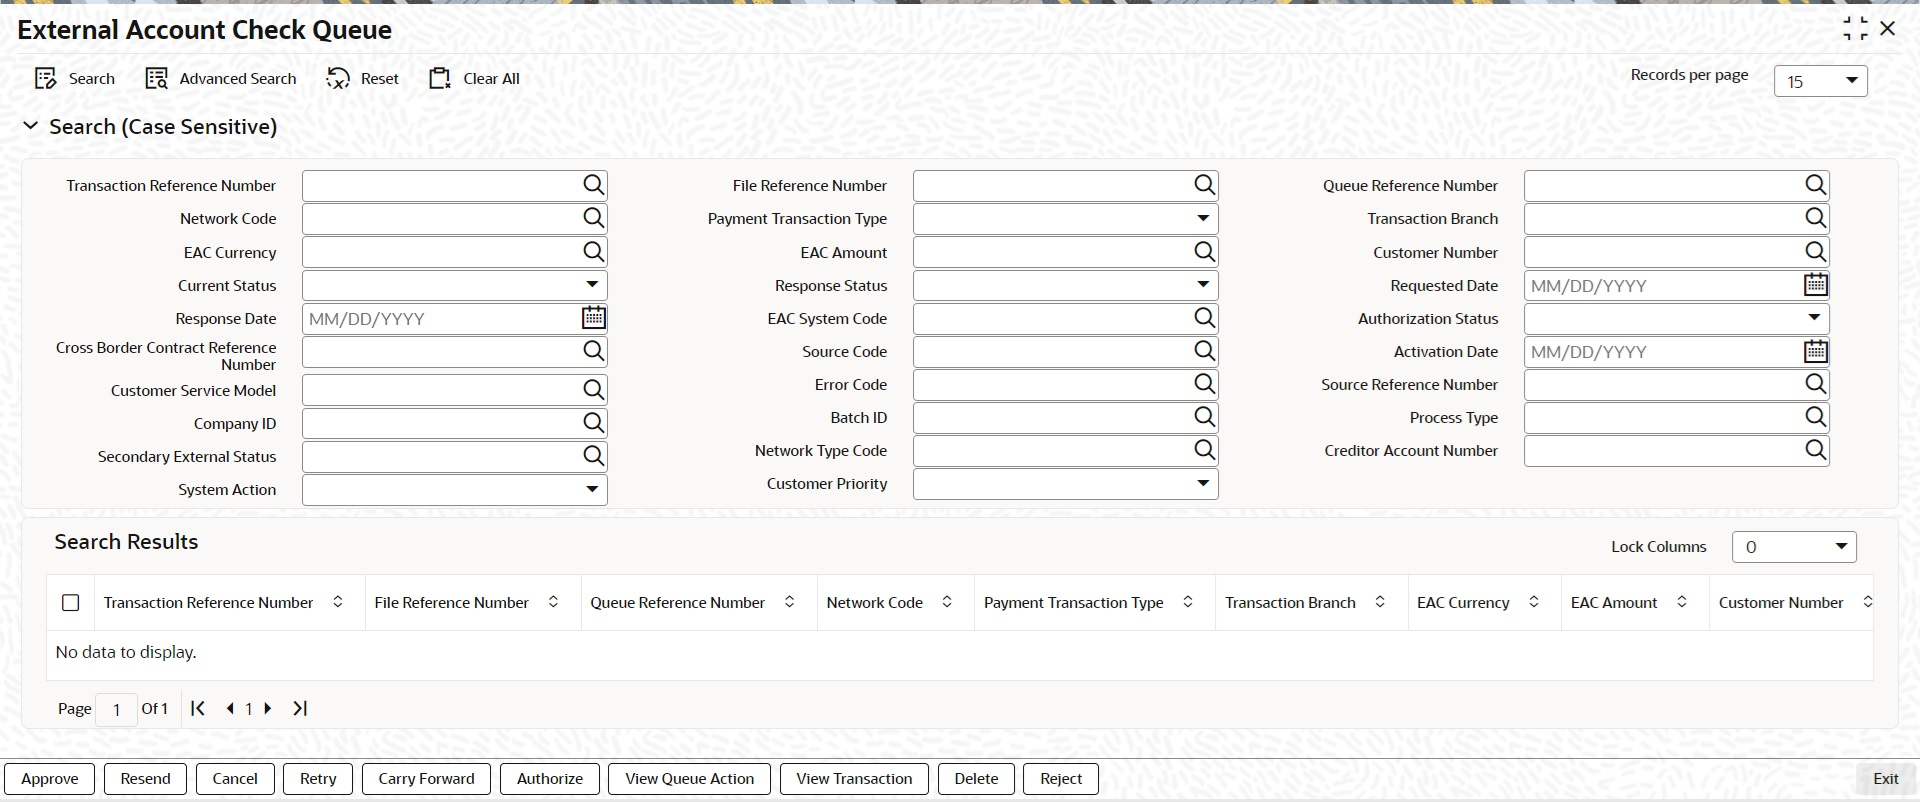The height and width of the screenshot is (804, 1920).
Task: Open Batch ID lookup magnifier
Action: point(1205,417)
